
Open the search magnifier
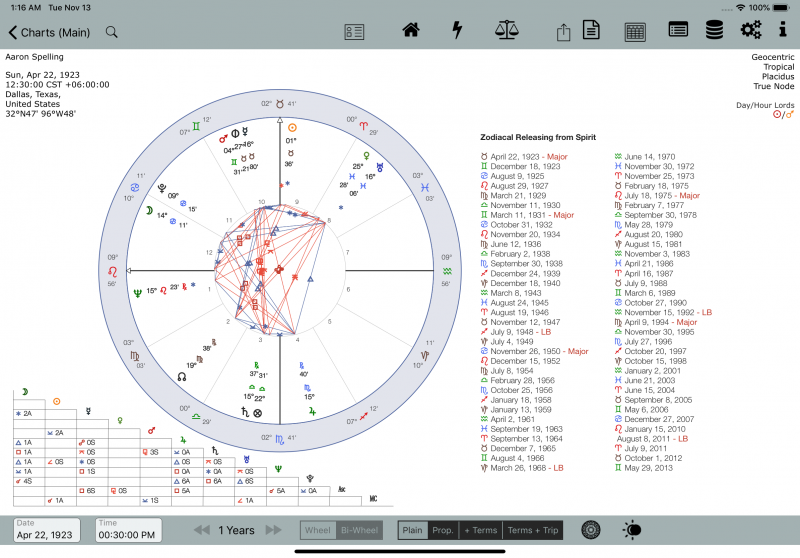click(112, 32)
